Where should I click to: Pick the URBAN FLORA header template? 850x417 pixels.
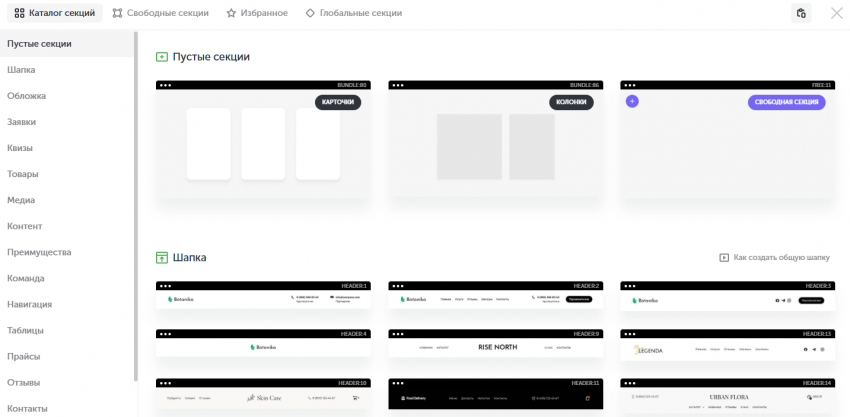point(727,398)
